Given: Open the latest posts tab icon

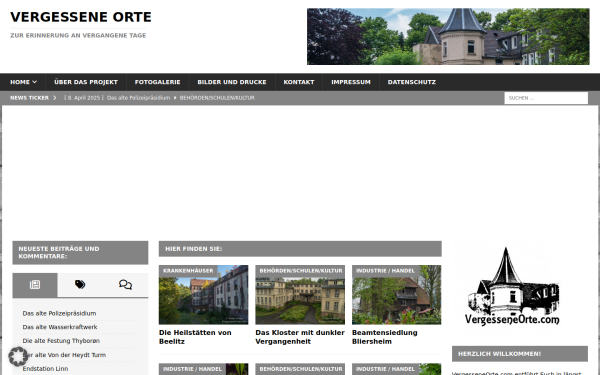Looking at the screenshot, I should point(35,284).
